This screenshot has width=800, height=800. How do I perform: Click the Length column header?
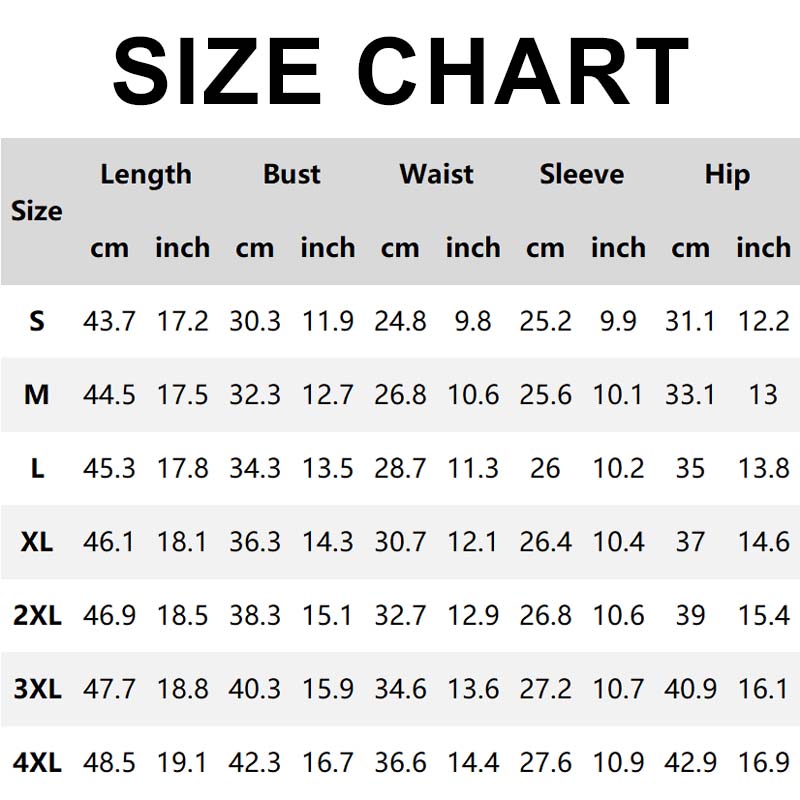coord(145,174)
